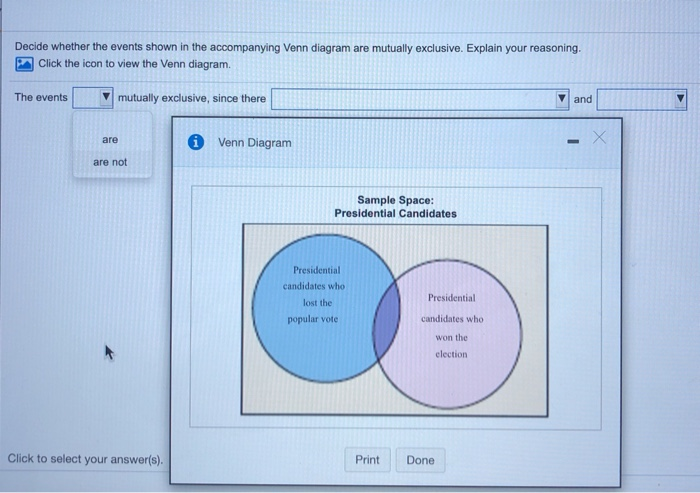Viewport: 700px width, 493px height.
Task: Click the arrow on the first dropdown
Action: click(x=106, y=97)
